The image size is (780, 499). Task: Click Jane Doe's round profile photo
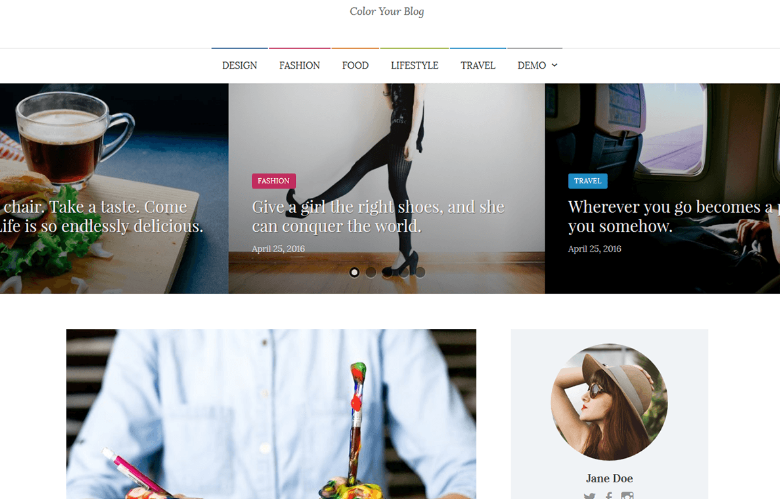(x=609, y=401)
